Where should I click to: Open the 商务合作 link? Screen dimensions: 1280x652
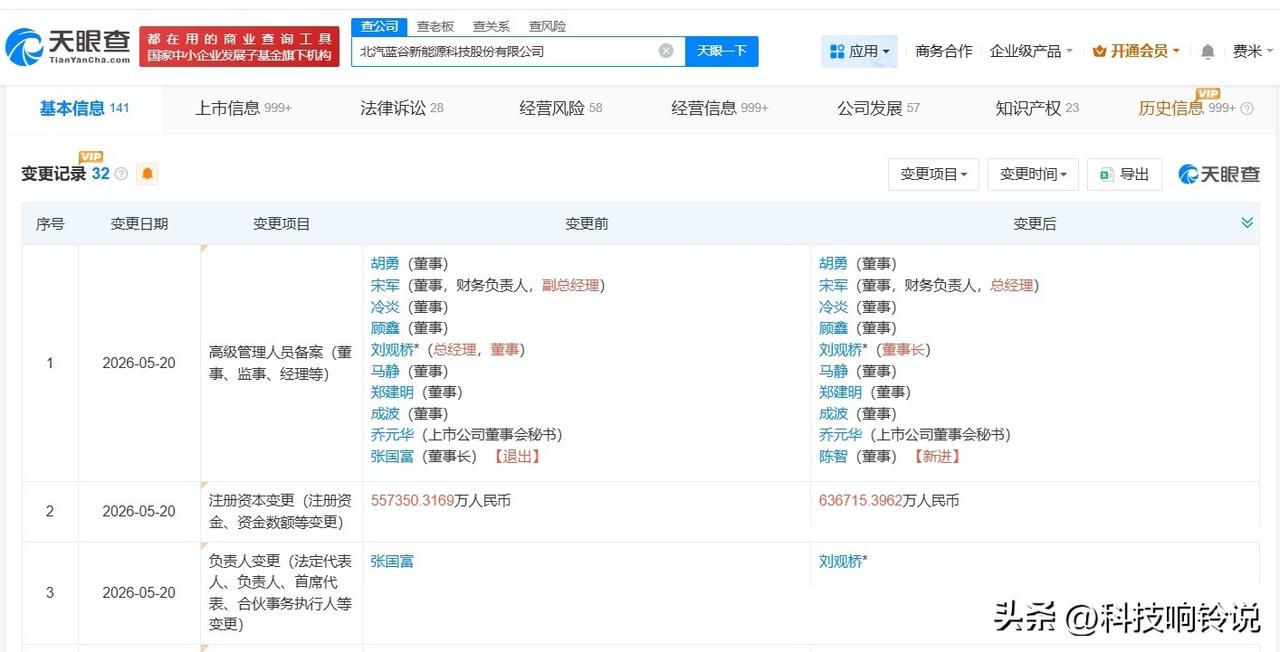(943, 51)
